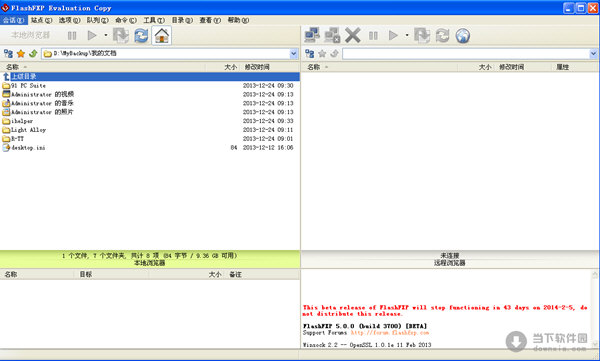Open the 目录 menu
600x361 pixels.
pyautogui.click(x=182, y=20)
